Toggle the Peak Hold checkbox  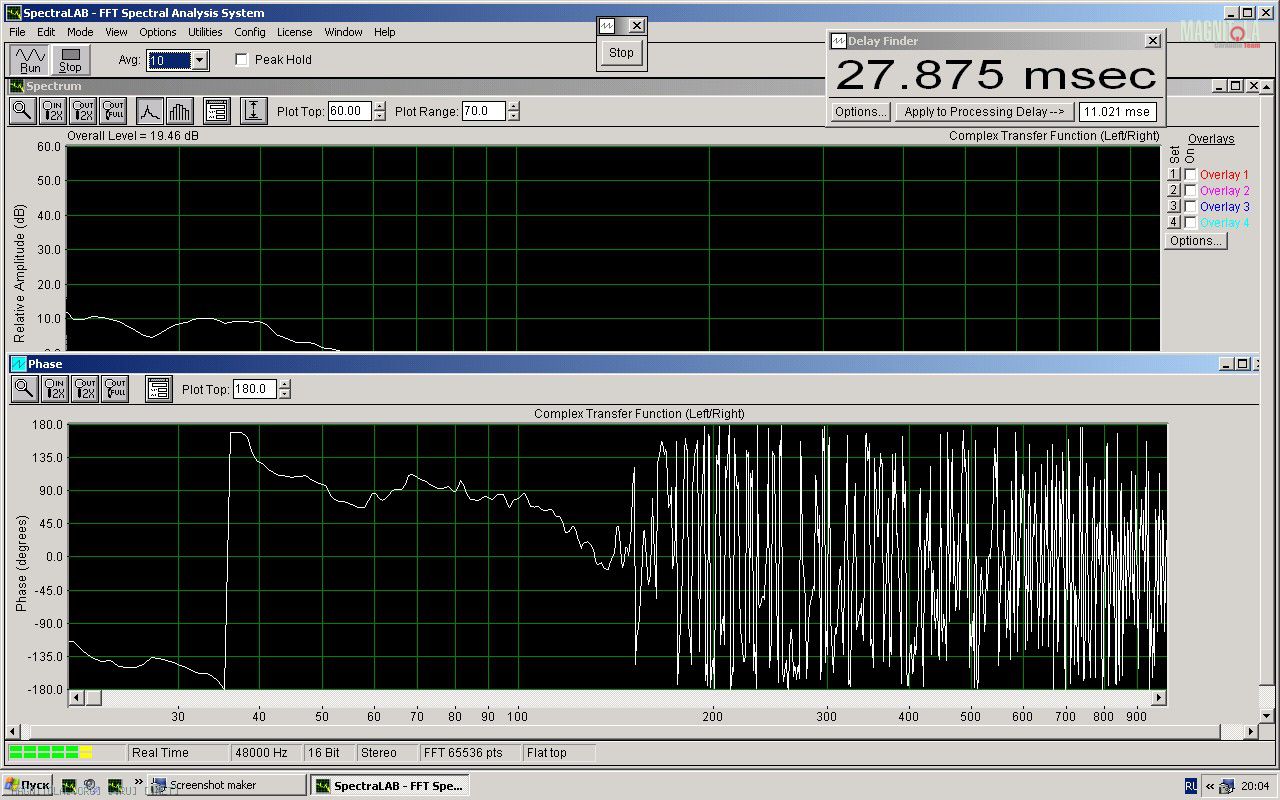tap(241, 60)
